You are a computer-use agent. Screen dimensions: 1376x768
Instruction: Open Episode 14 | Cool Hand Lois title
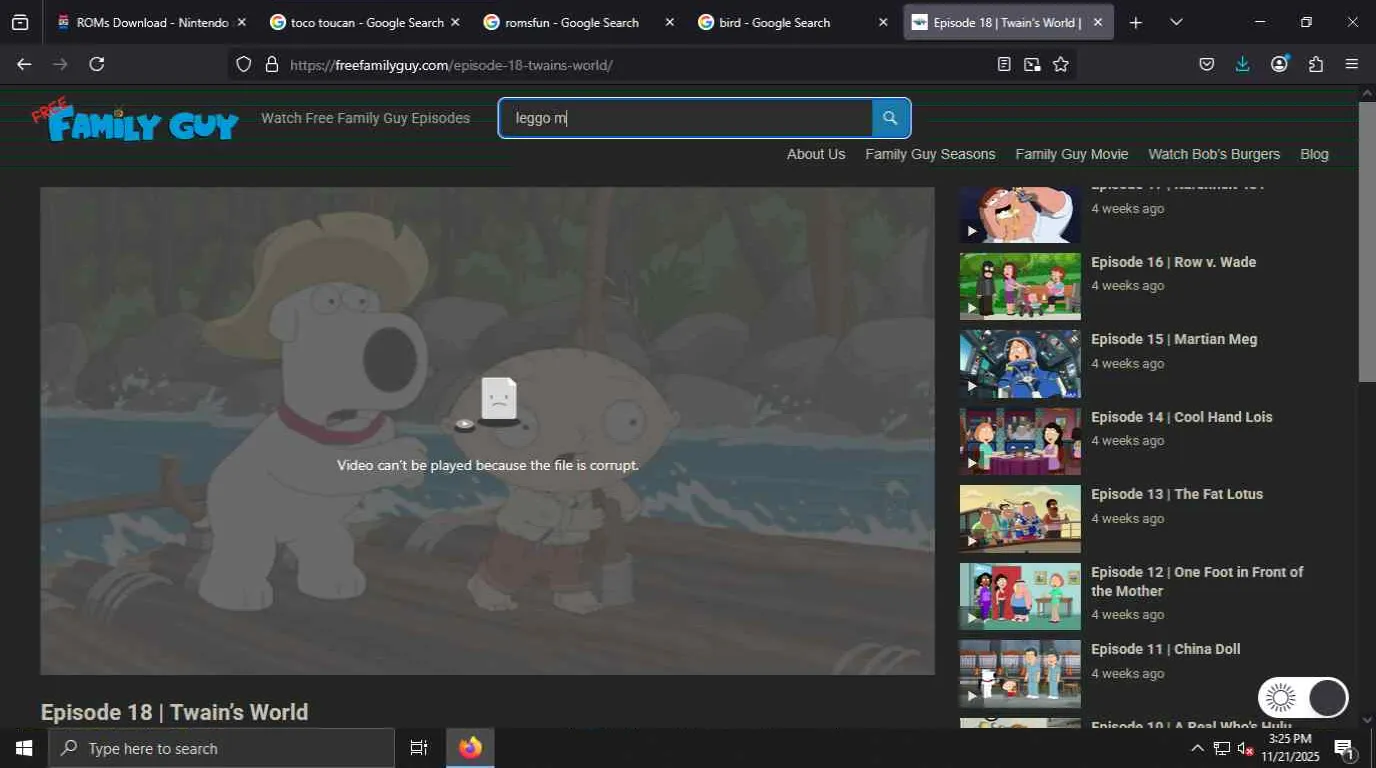coord(1182,417)
